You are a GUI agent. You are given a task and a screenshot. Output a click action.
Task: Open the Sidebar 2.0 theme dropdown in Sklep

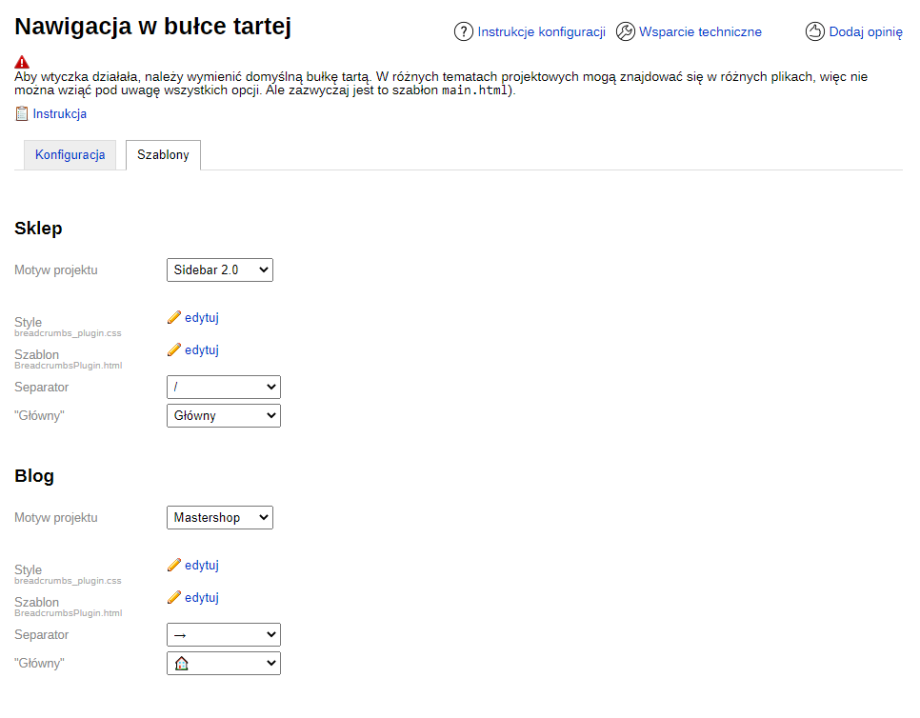tap(219, 269)
